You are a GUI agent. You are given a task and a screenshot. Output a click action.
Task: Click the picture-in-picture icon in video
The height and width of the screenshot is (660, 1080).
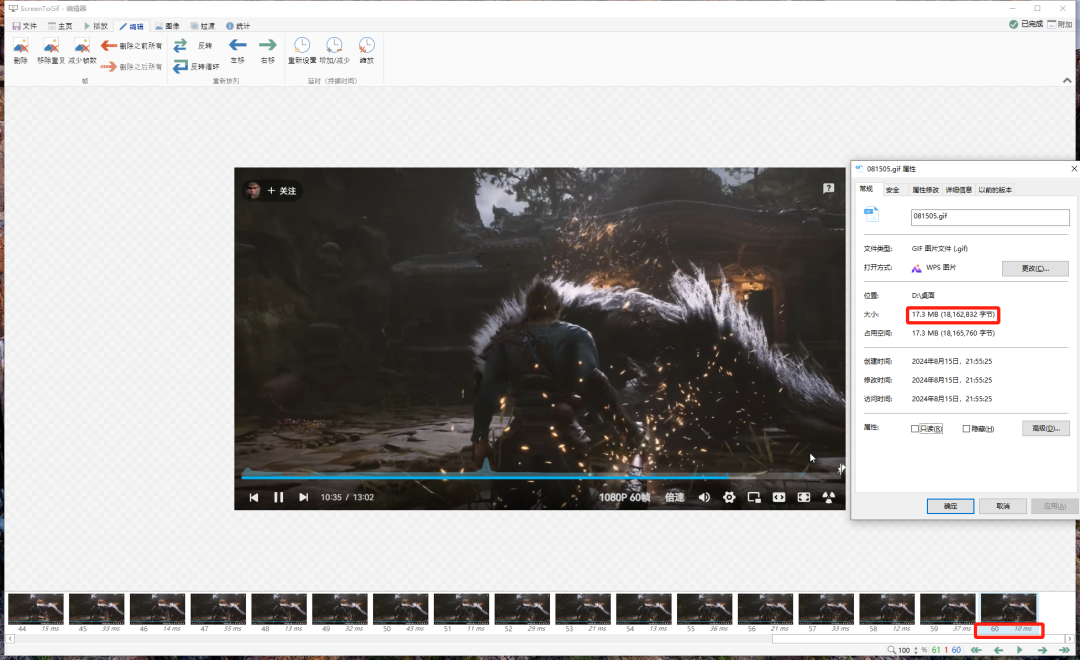pos(754,497)
